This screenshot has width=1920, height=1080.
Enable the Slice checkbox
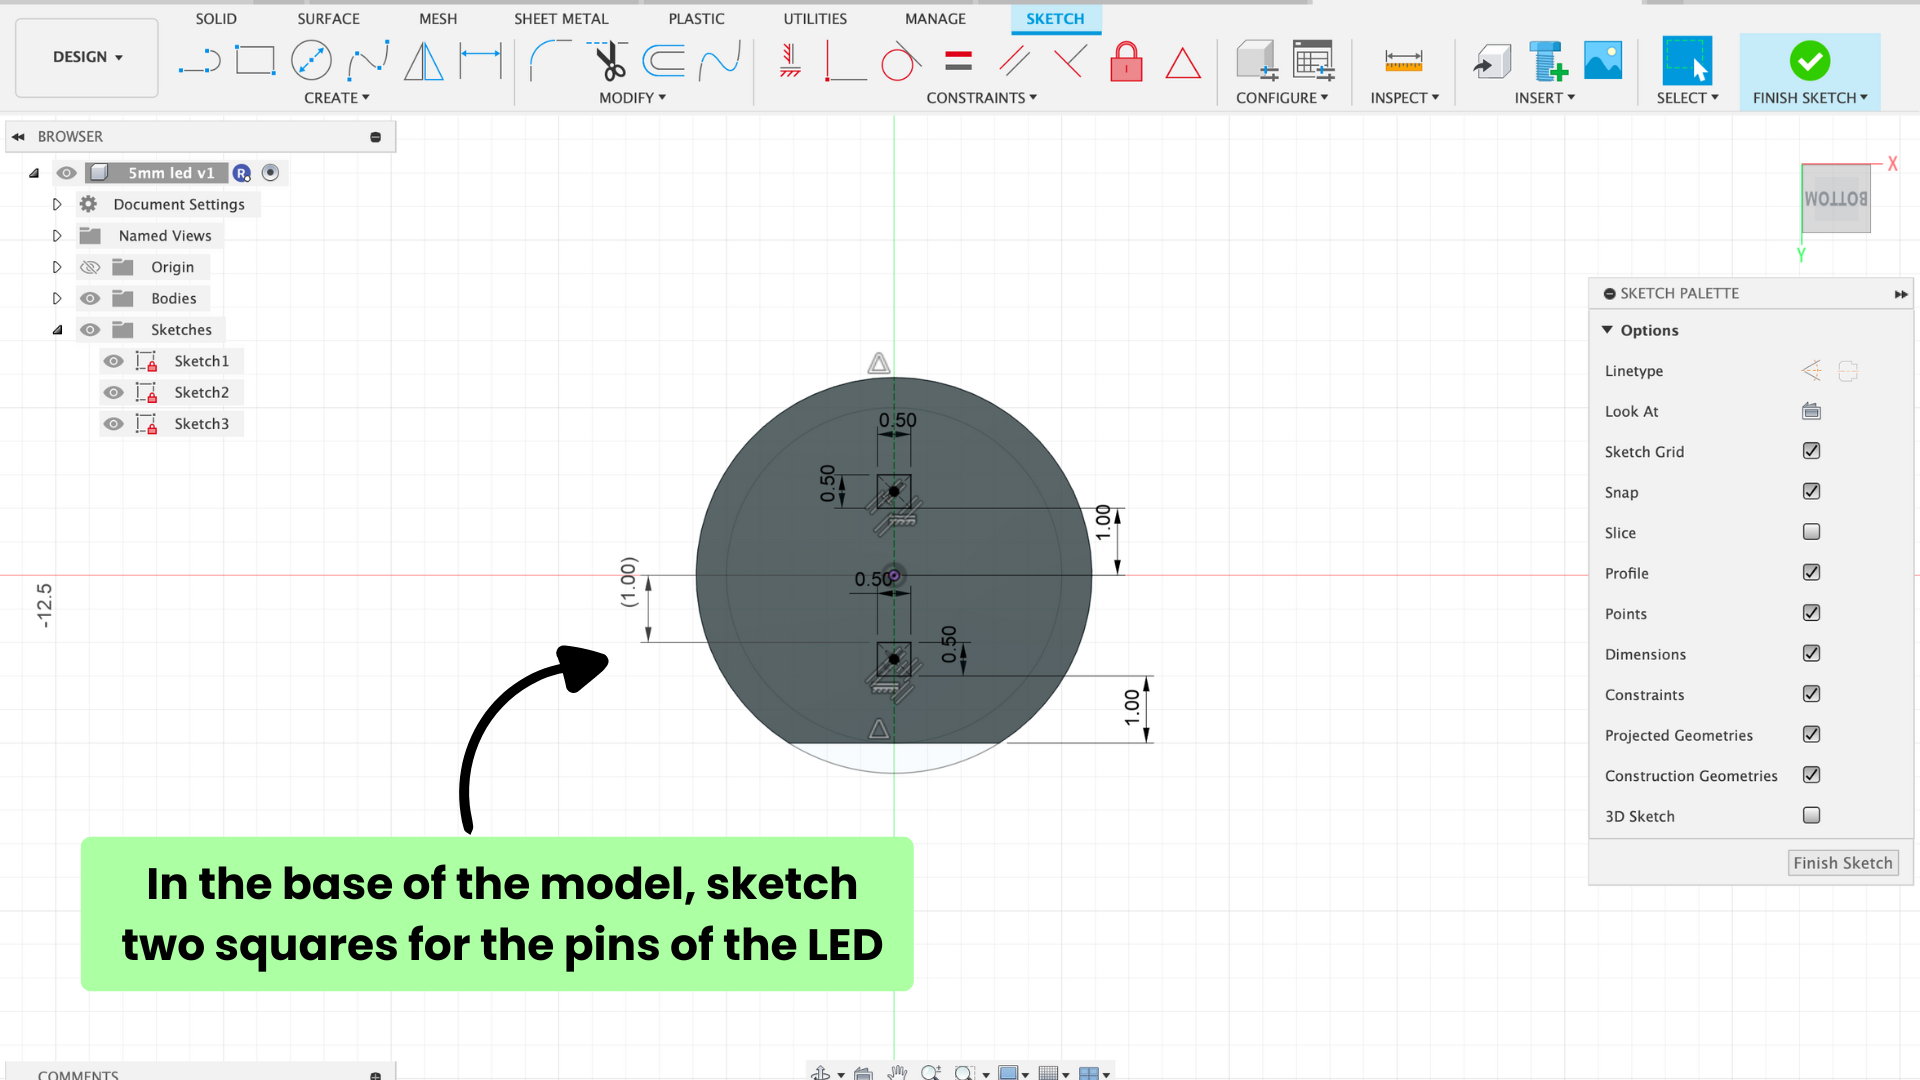[x=1811, y=532]
